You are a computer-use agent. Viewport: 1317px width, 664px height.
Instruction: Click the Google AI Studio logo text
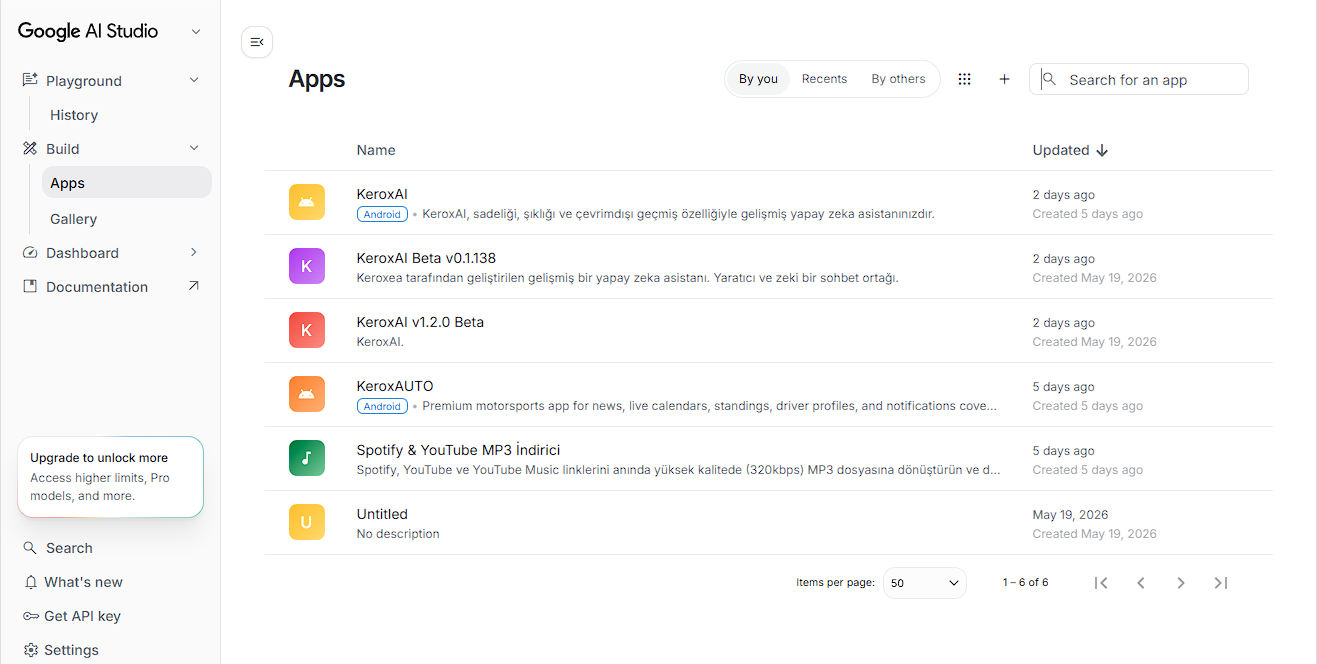[x=88, y=31]
